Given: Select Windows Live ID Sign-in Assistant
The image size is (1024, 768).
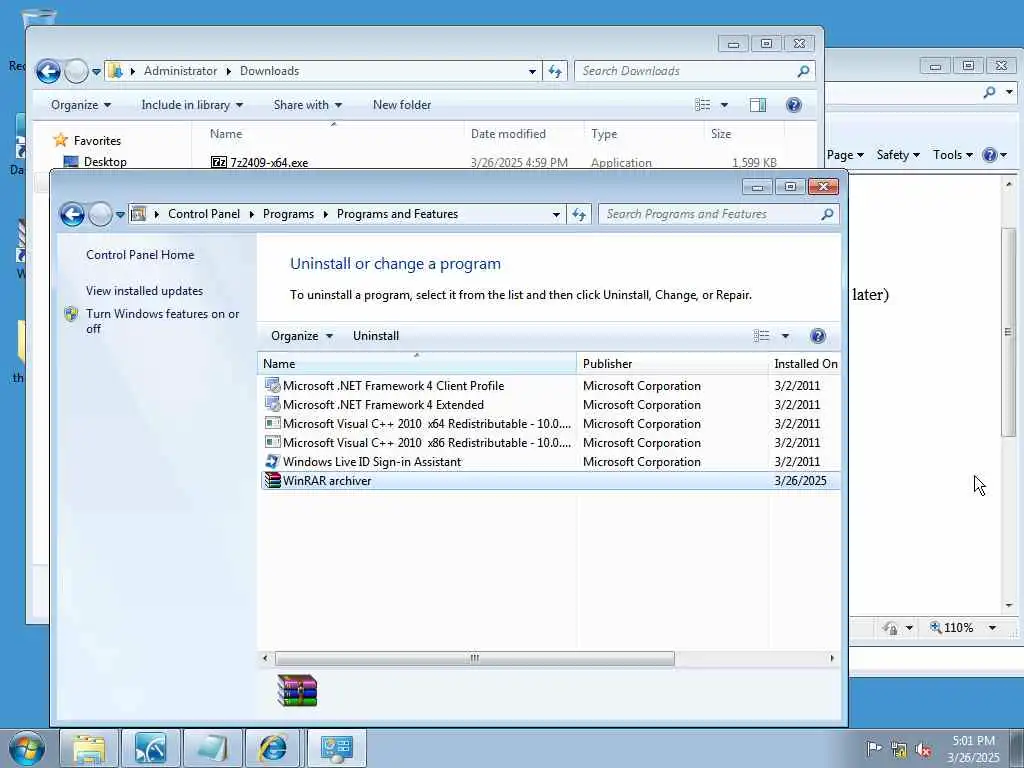Looking at the screenshot, I should click(x=550, y=461).
